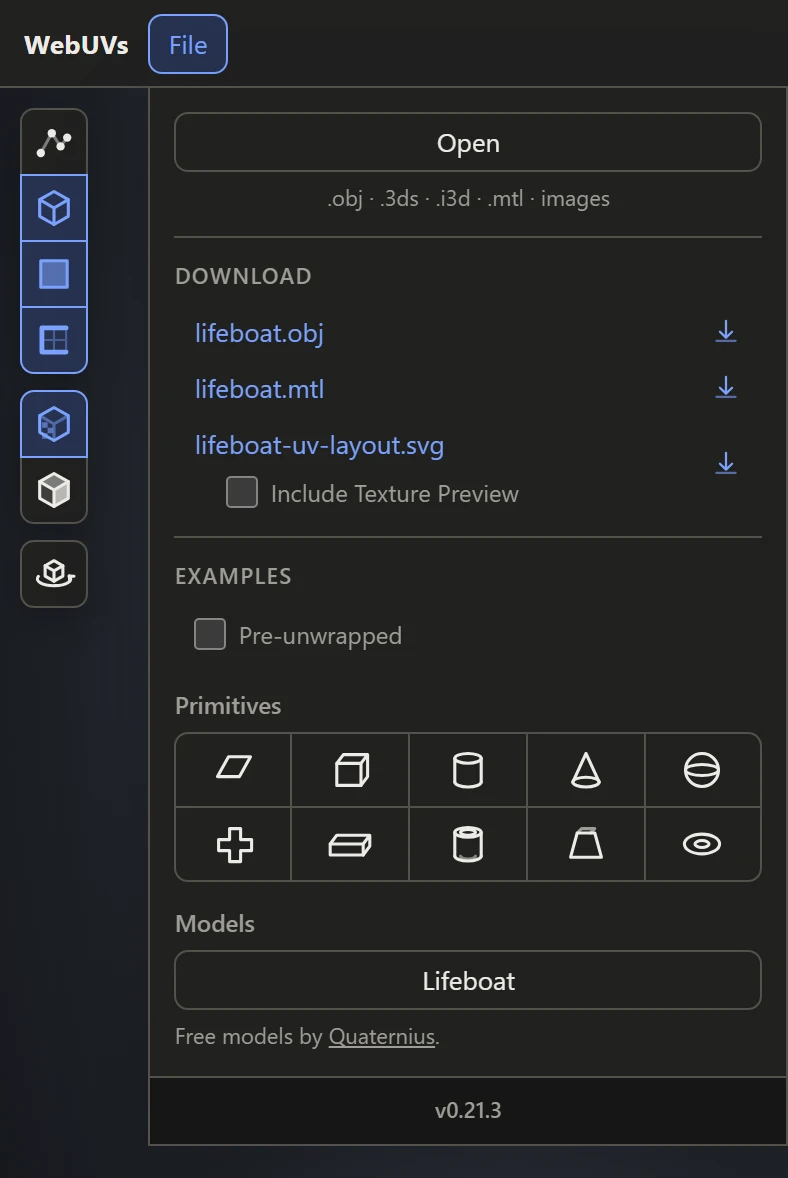Toggle the solid square view icon

[54, 274]
